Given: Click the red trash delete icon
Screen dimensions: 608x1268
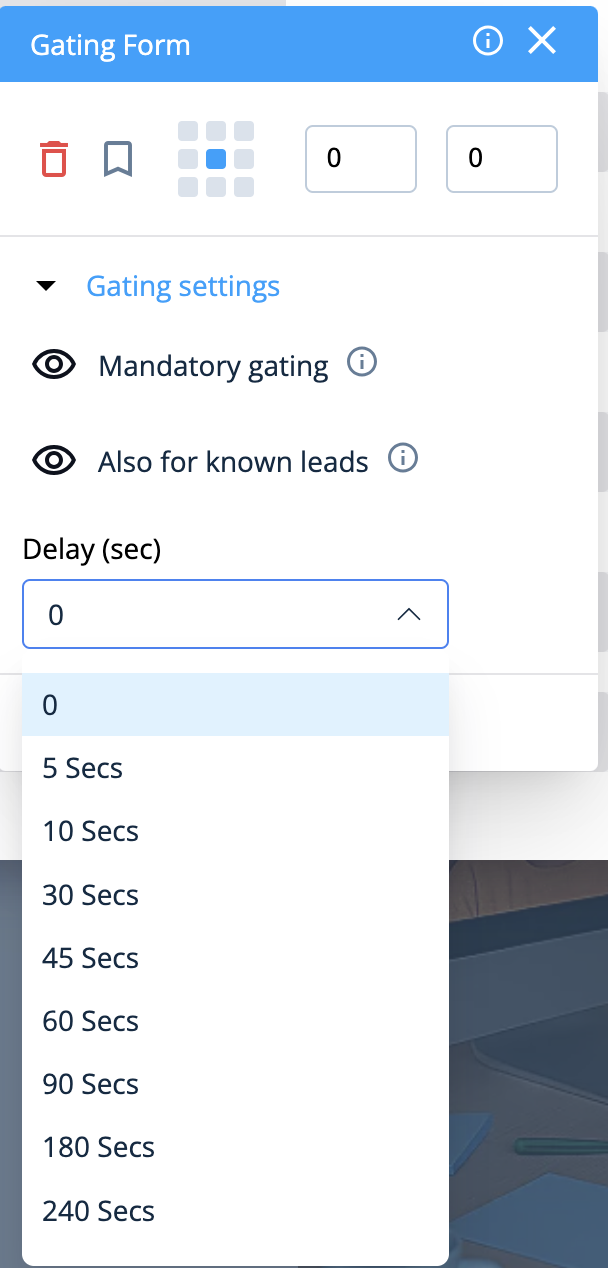Looking at the screenshot, I should click(54, 159).
